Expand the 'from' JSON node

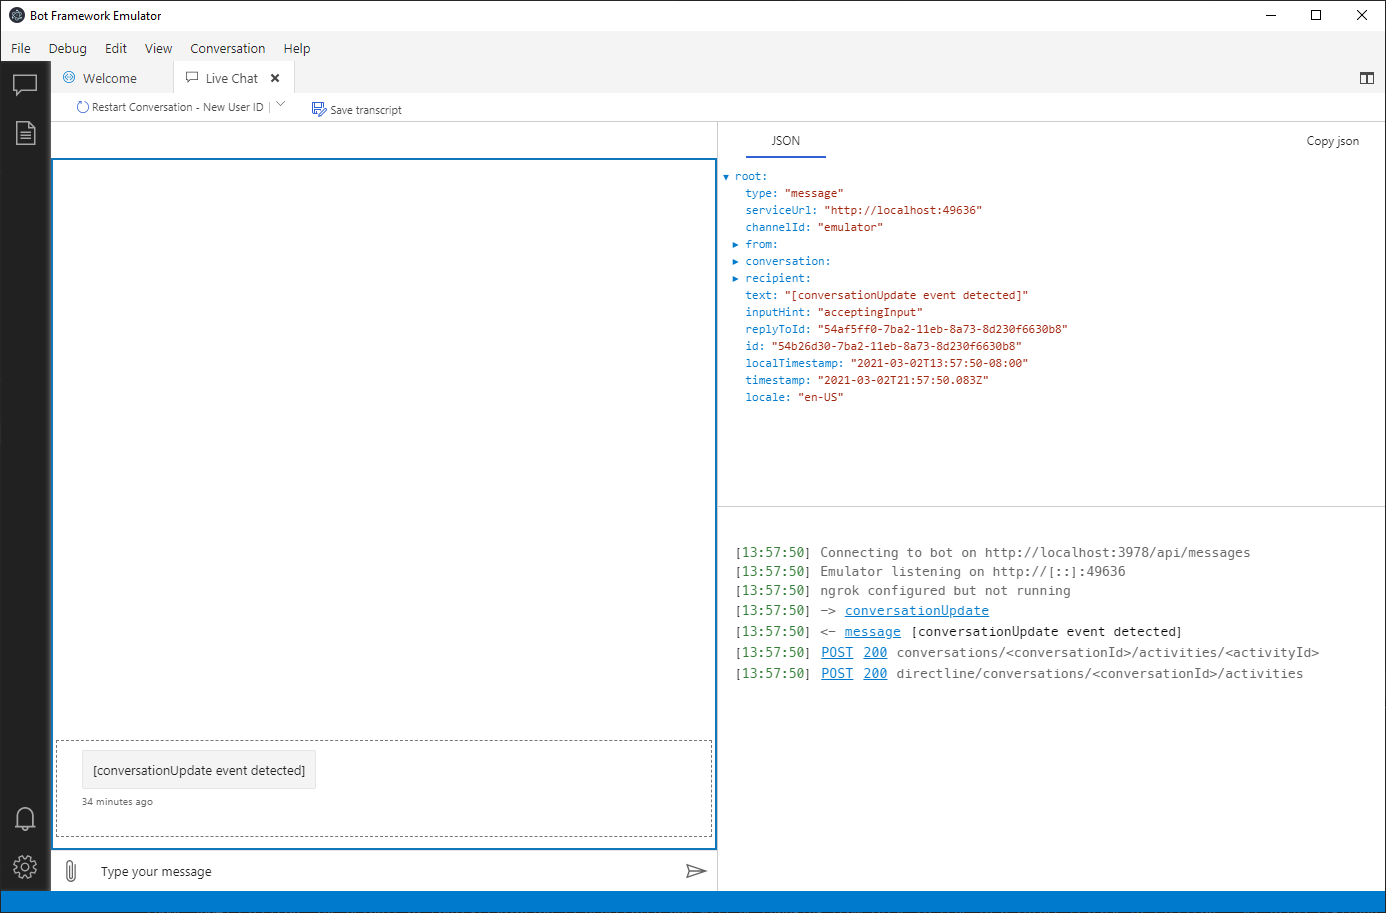pos(735,245)
